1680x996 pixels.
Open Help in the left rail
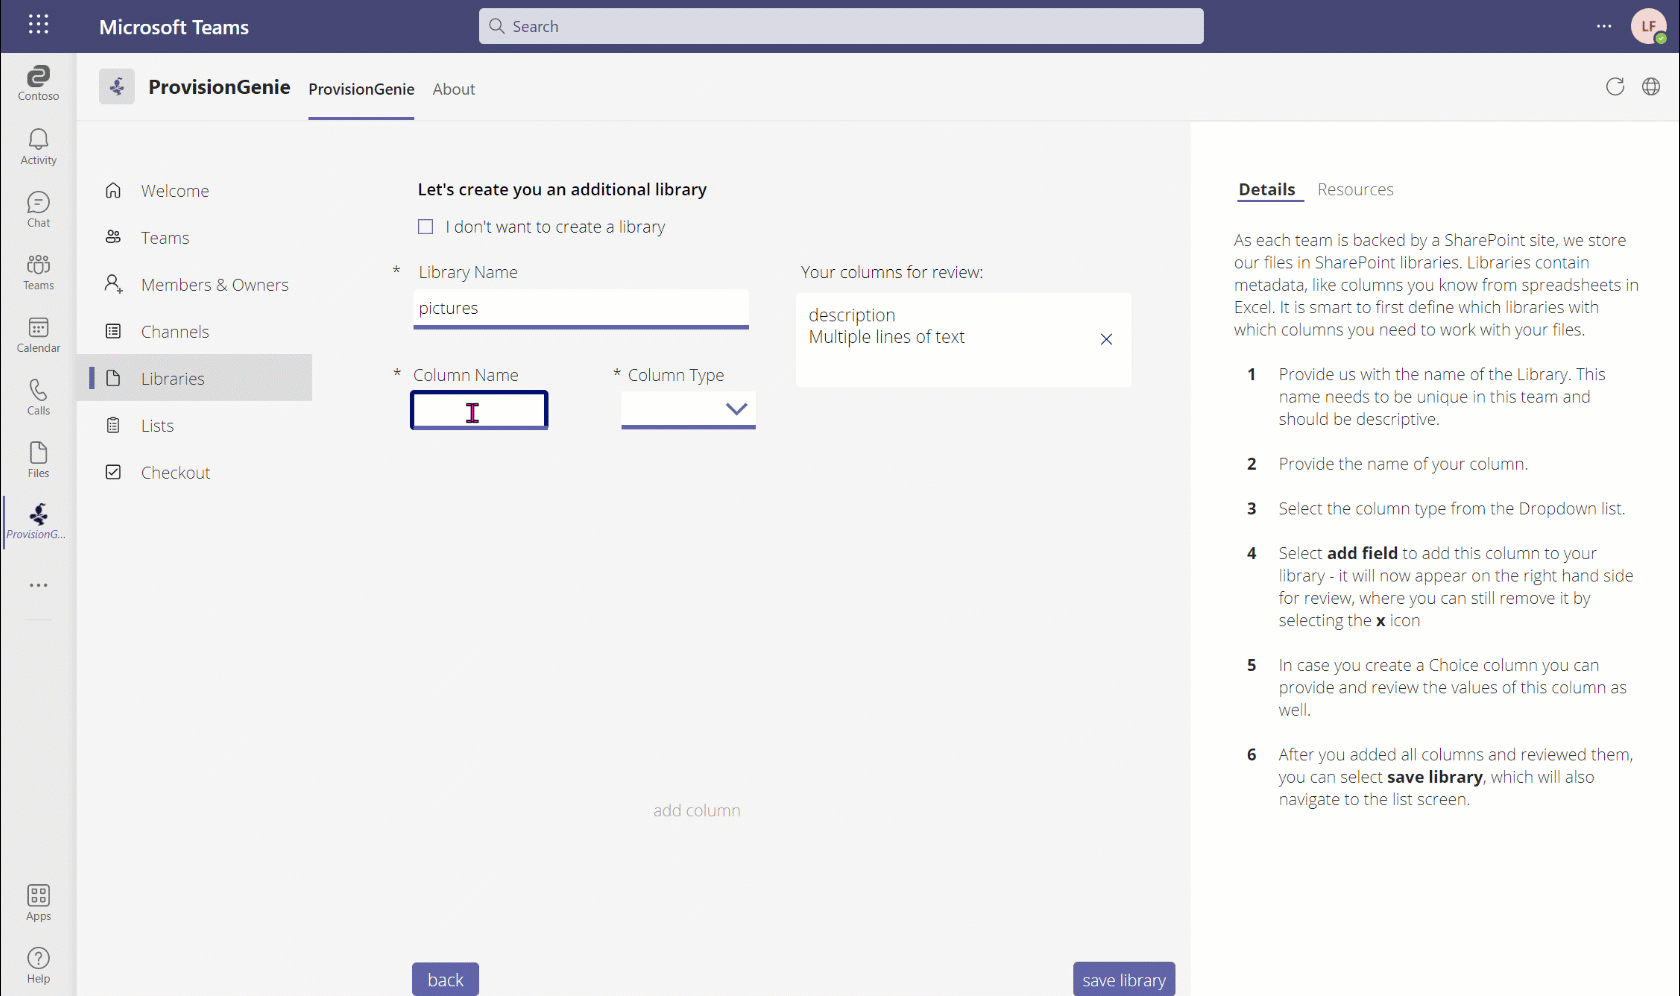point(38,966)
